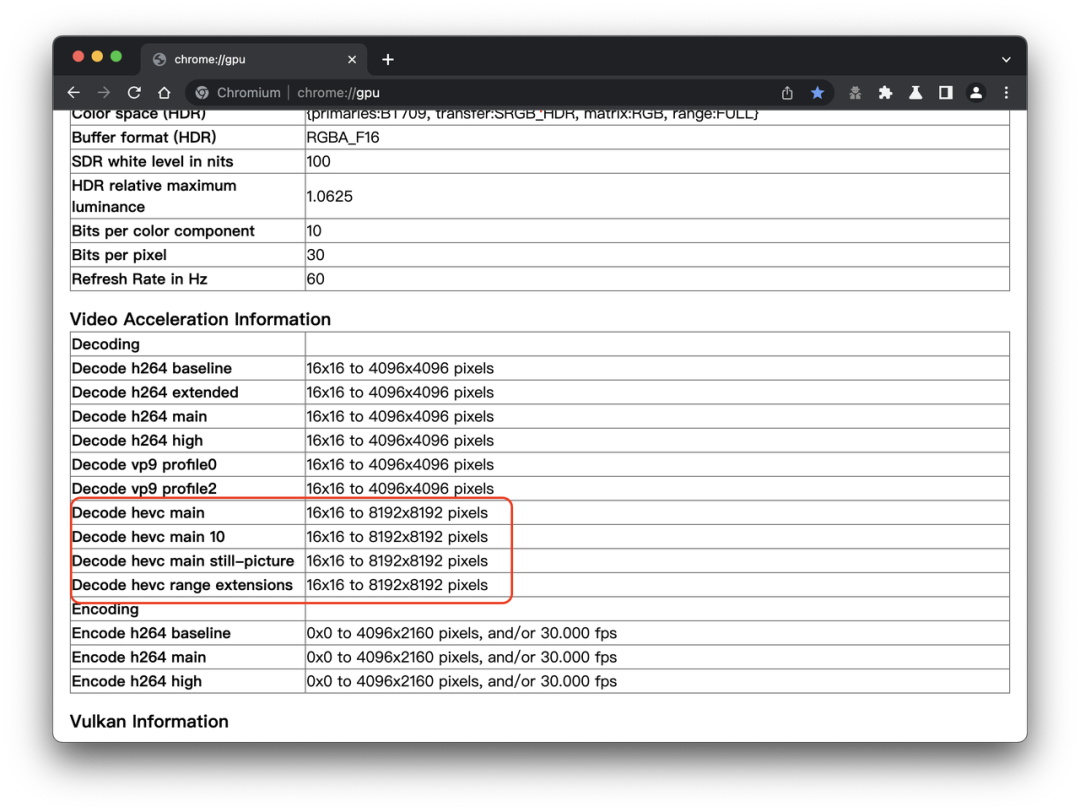The height and width of the screenshot is (812, 1080).
Task: Click Decode hevc range extensions label
Action: [x=182, y=585]
